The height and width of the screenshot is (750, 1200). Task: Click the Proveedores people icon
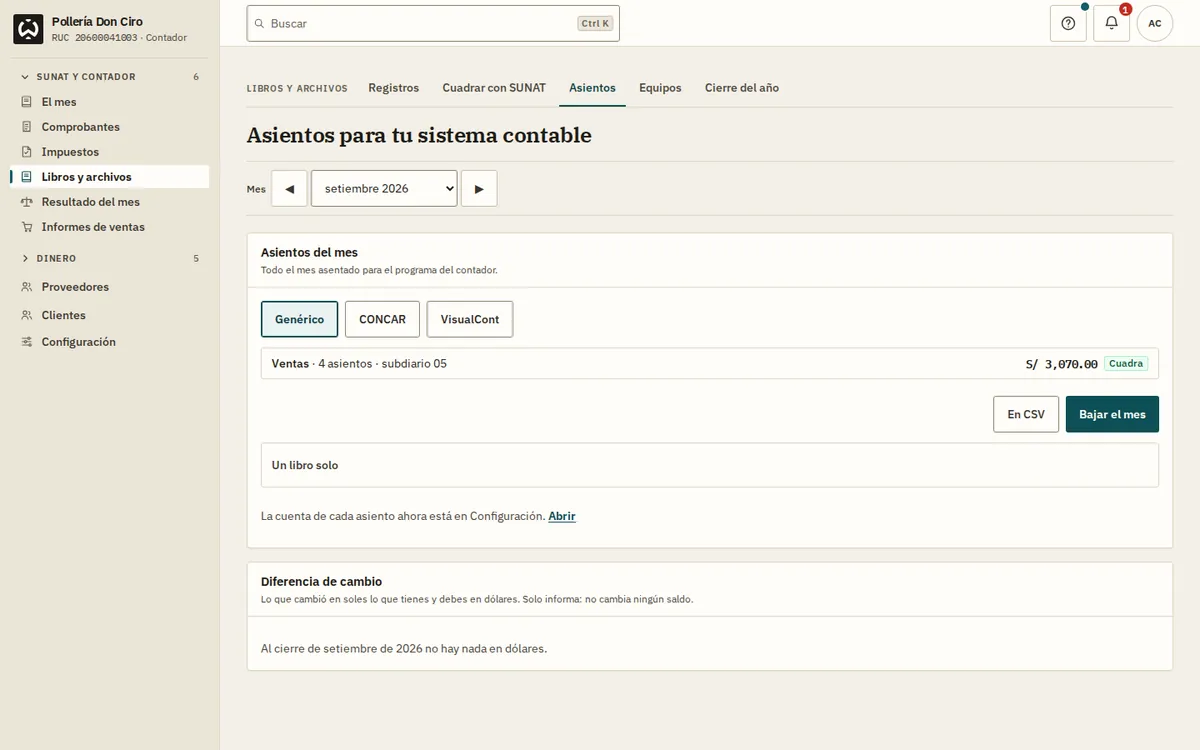27,287
